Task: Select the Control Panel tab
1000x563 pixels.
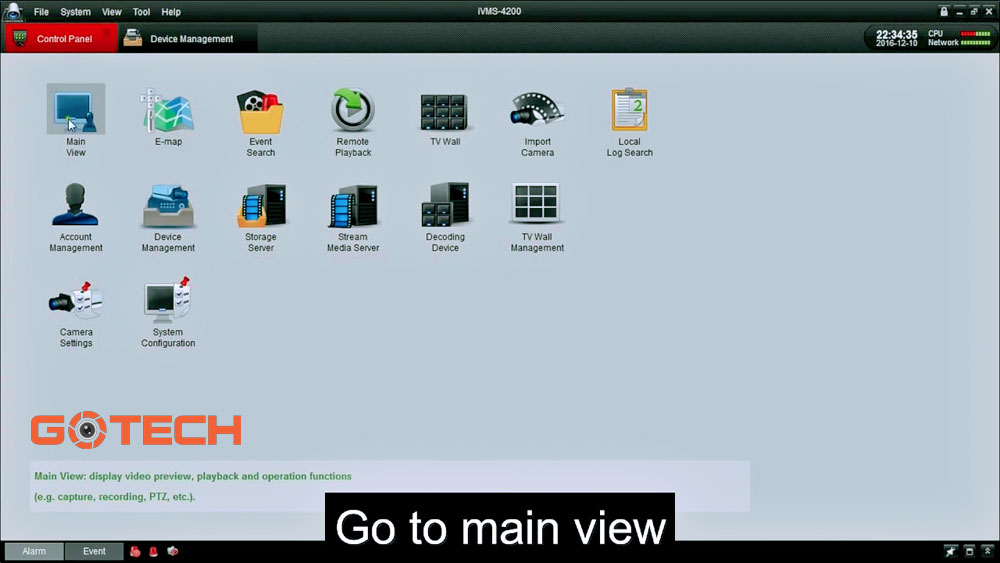Action: point(64,39)
